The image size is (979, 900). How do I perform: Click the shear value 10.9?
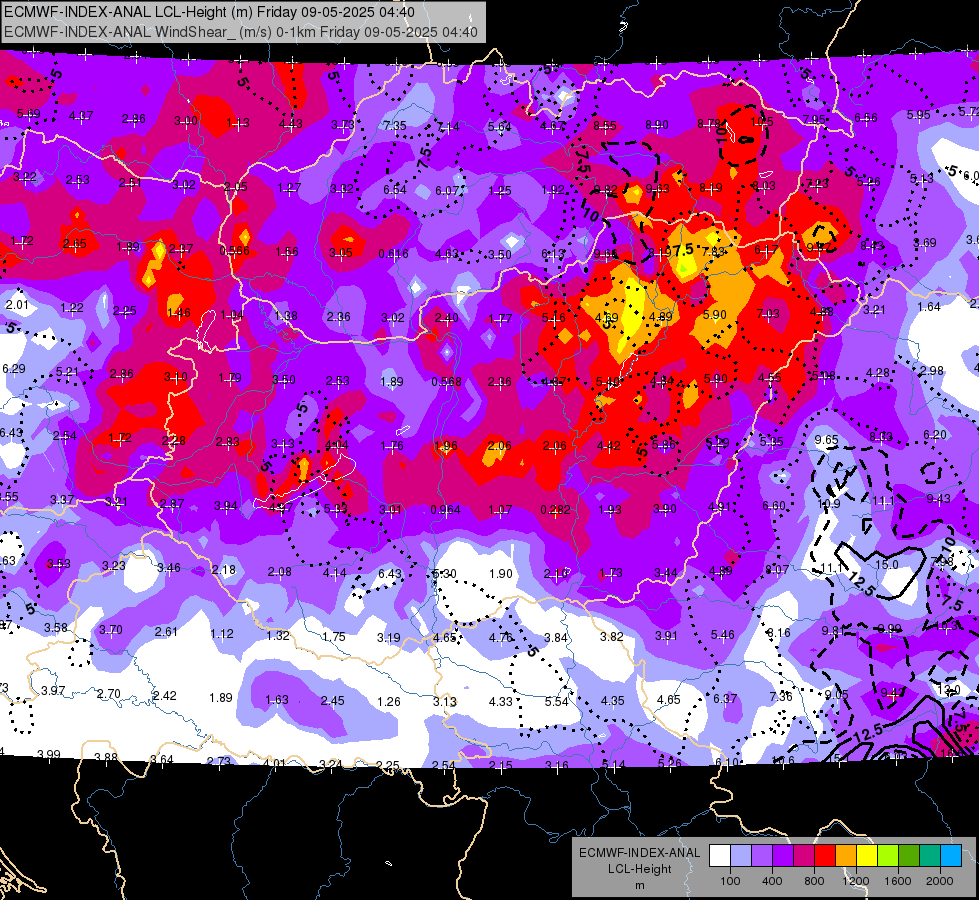(829, 503)
